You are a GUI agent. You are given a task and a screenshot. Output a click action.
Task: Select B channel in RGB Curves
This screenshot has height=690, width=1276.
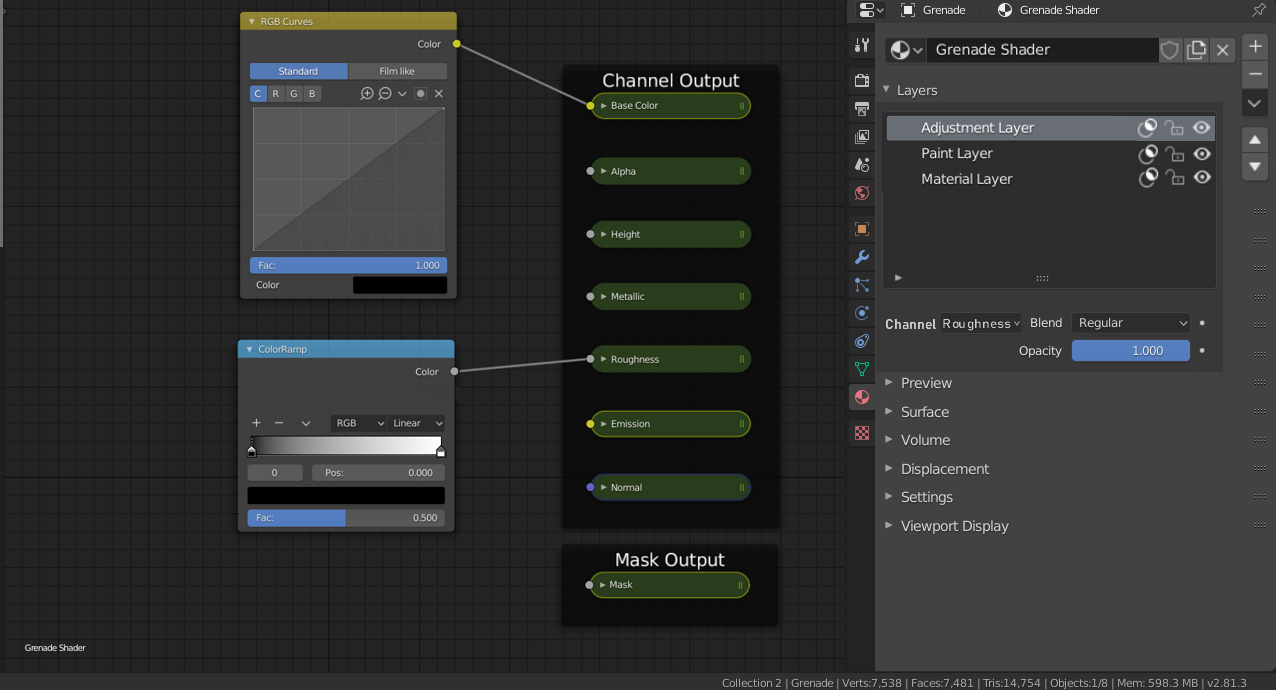[312, 93]
